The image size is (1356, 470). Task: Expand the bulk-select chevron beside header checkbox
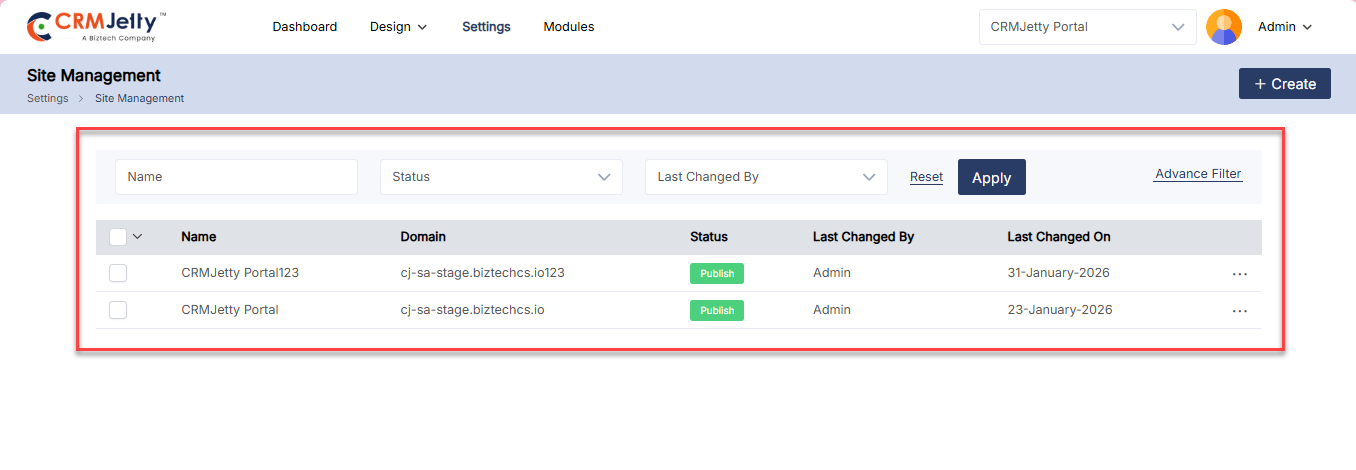point(138,237)
